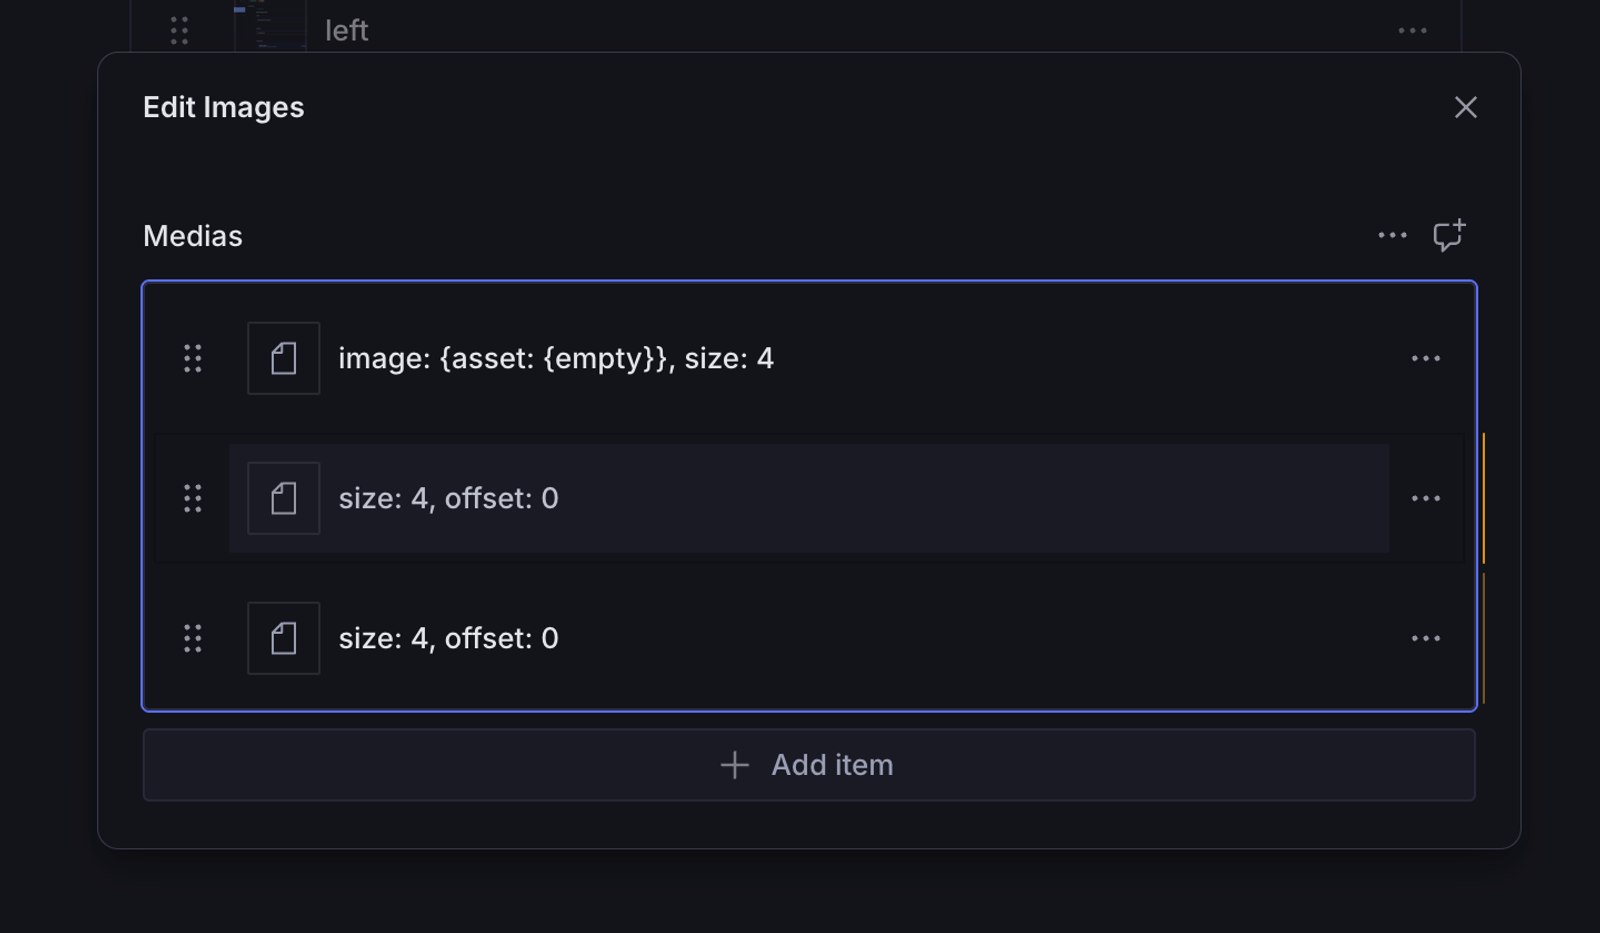This screenshot has height=933, width=1600.
Task: Open the Medias field options menu
Action: pyautogui.click(x=1392, y=236)
